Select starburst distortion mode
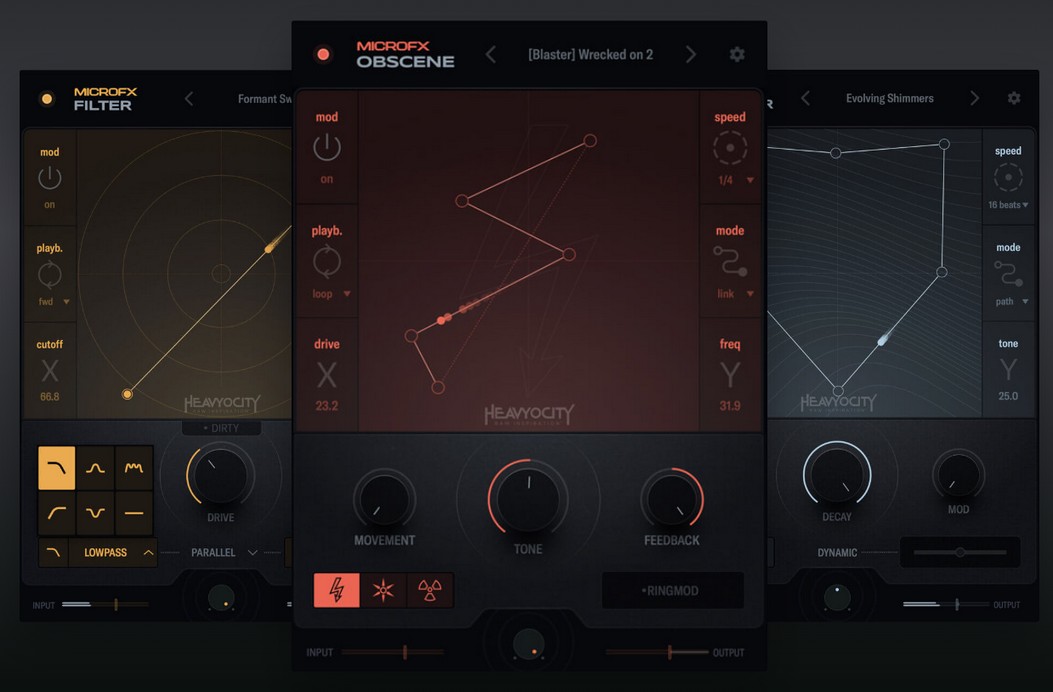This screenshot has width=1053, height=692. pyautogui.click(x=383, y=591)
